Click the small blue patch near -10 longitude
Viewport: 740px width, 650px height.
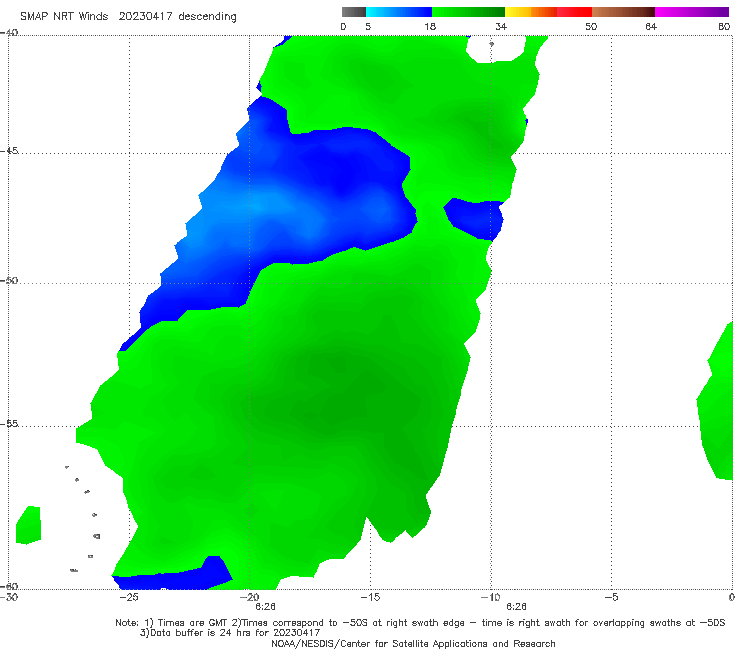[x=474, y=218]
